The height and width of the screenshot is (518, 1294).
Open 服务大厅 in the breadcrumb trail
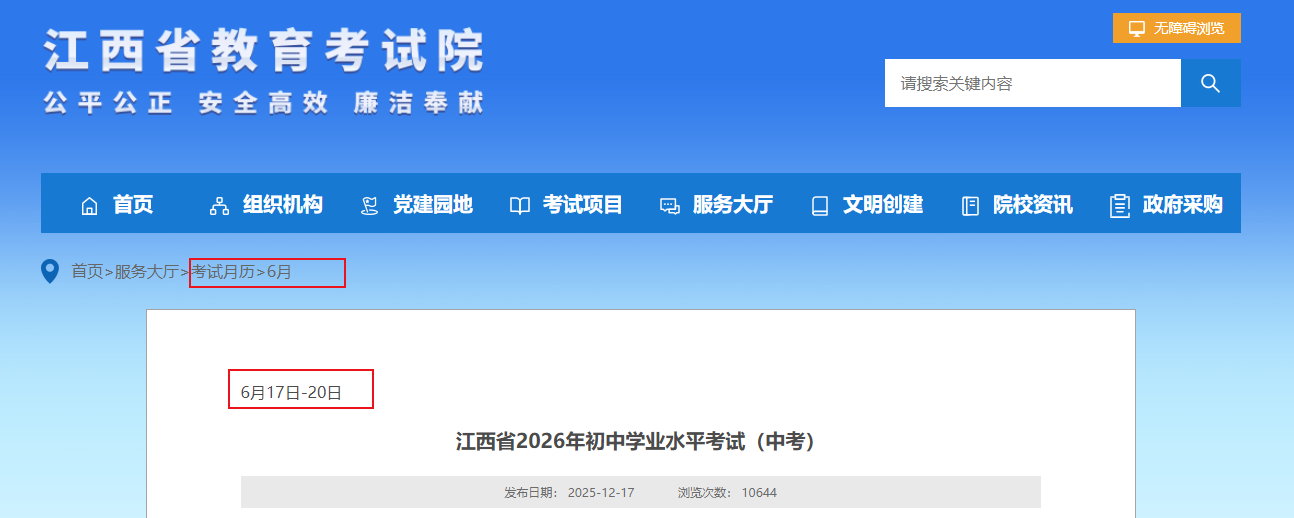(x=146, y=271)
